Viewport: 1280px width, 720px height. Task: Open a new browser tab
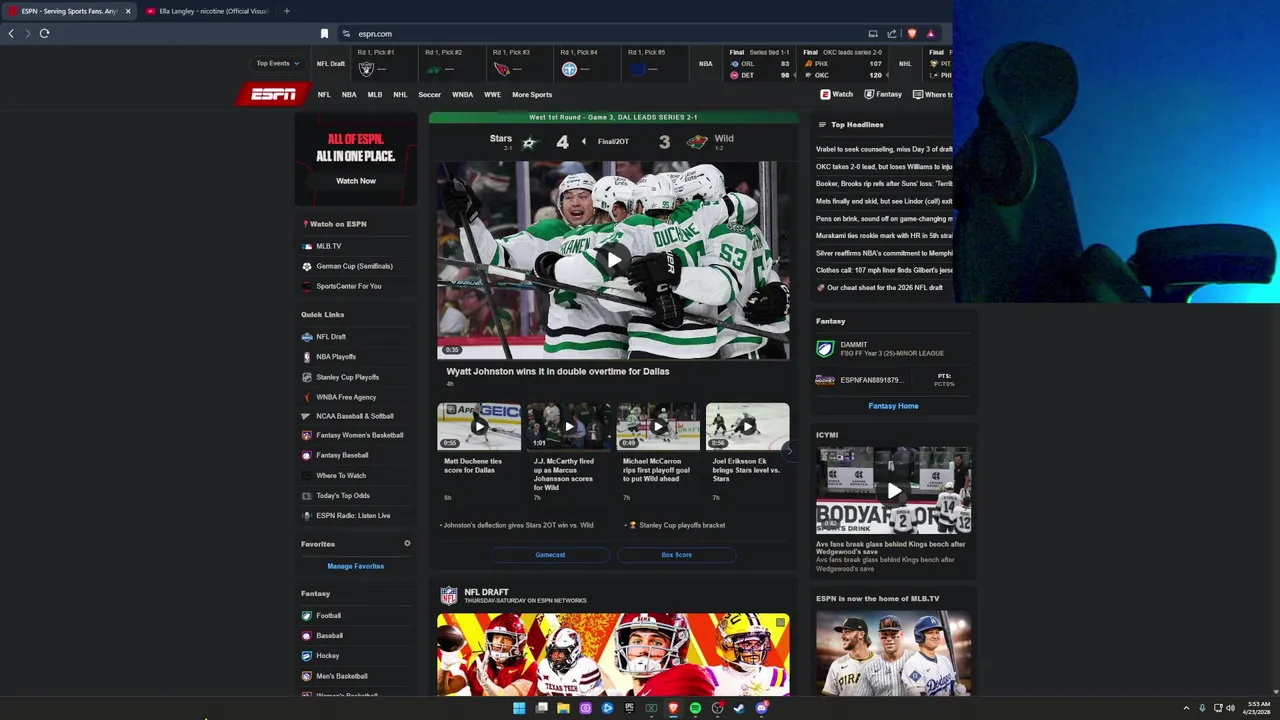pos(286,11)
